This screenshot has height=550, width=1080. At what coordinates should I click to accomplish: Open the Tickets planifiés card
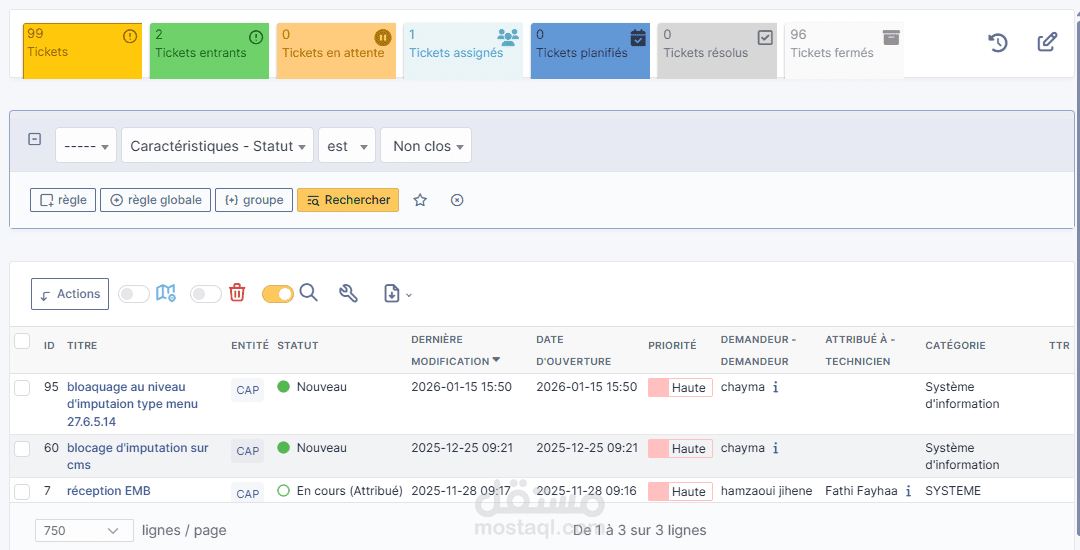click(x=590, y=51)
